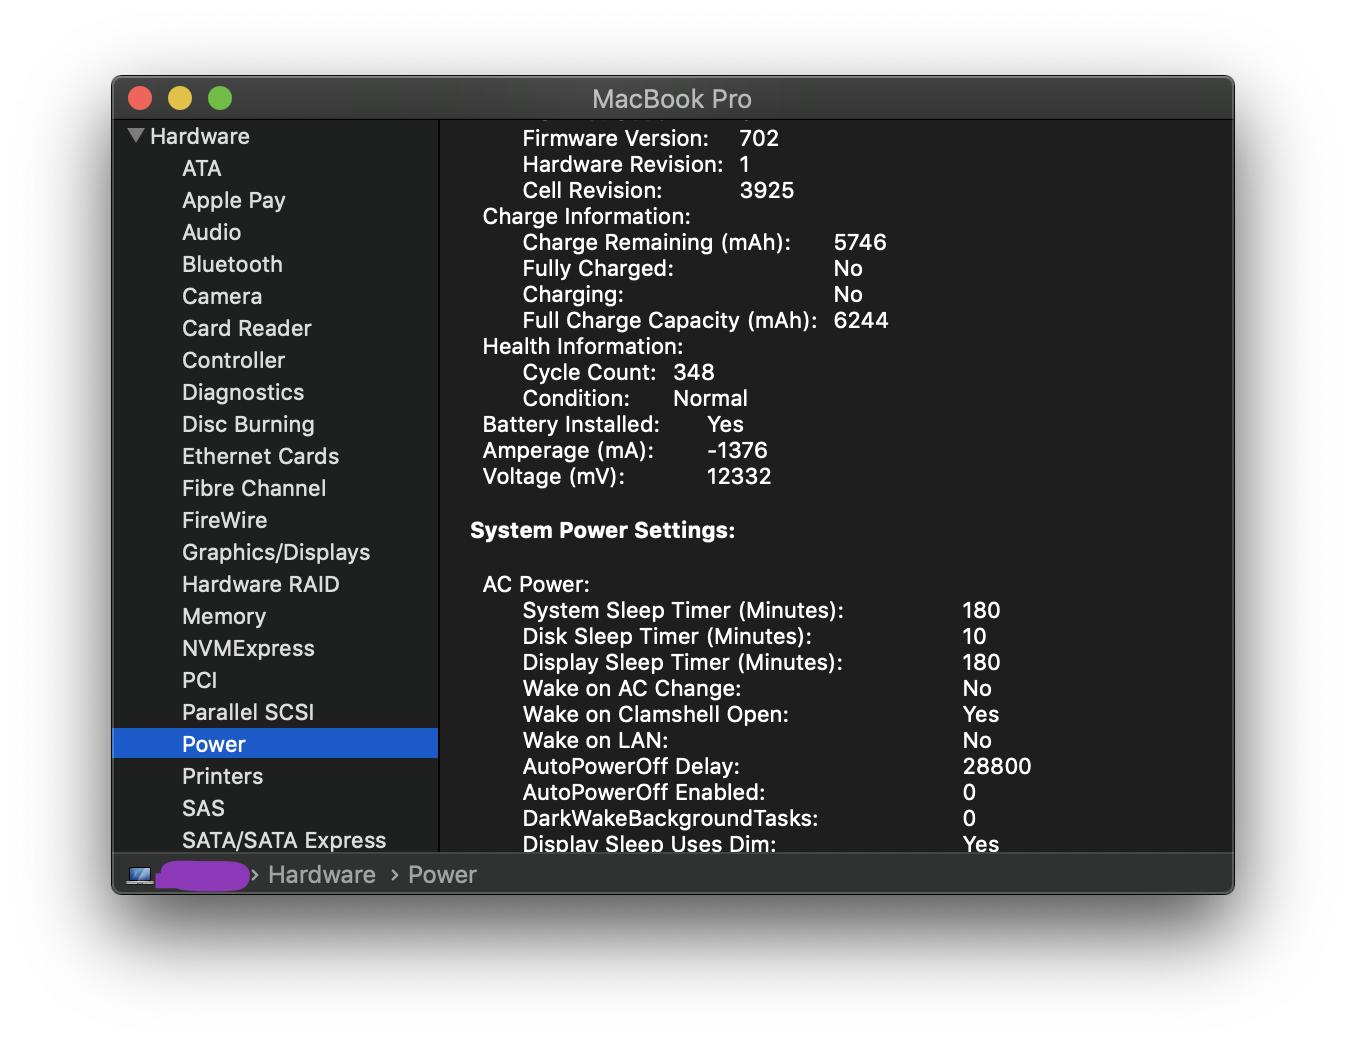Click the Cycle Count value 348
This screenshot has height=1042, width=1346.
[694, 372]
